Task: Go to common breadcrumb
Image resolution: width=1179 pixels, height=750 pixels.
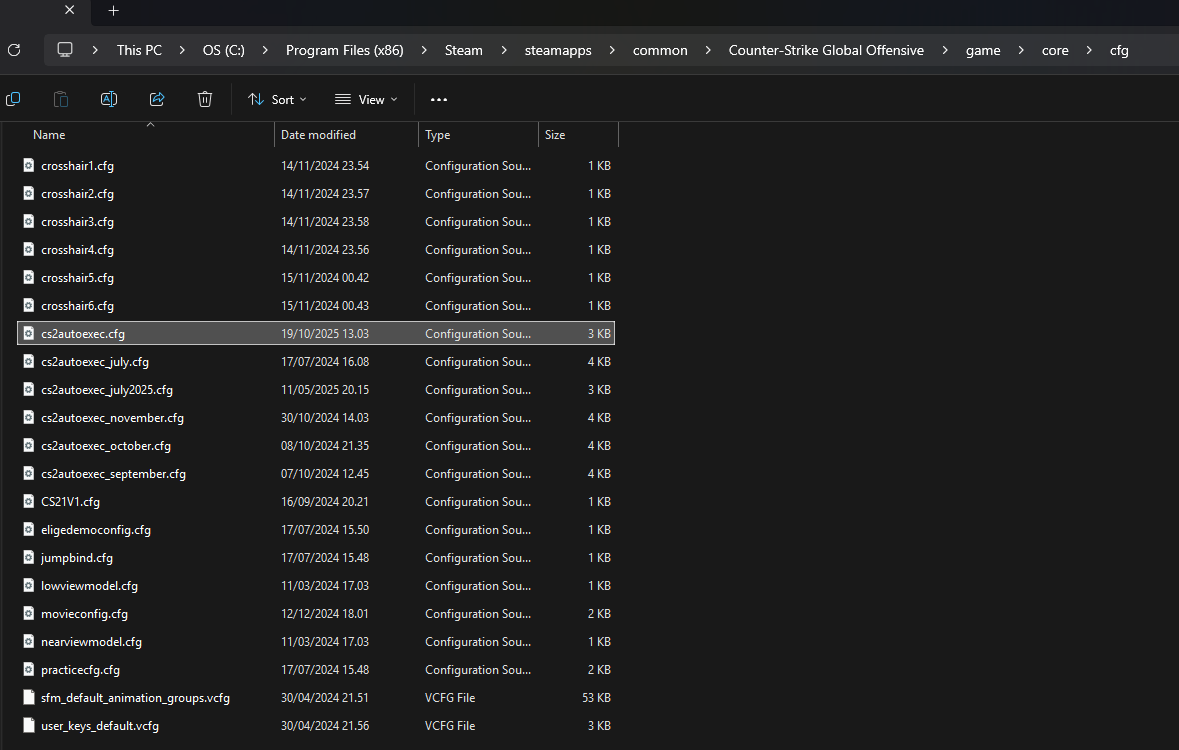Action: click(x=660, y=50)
